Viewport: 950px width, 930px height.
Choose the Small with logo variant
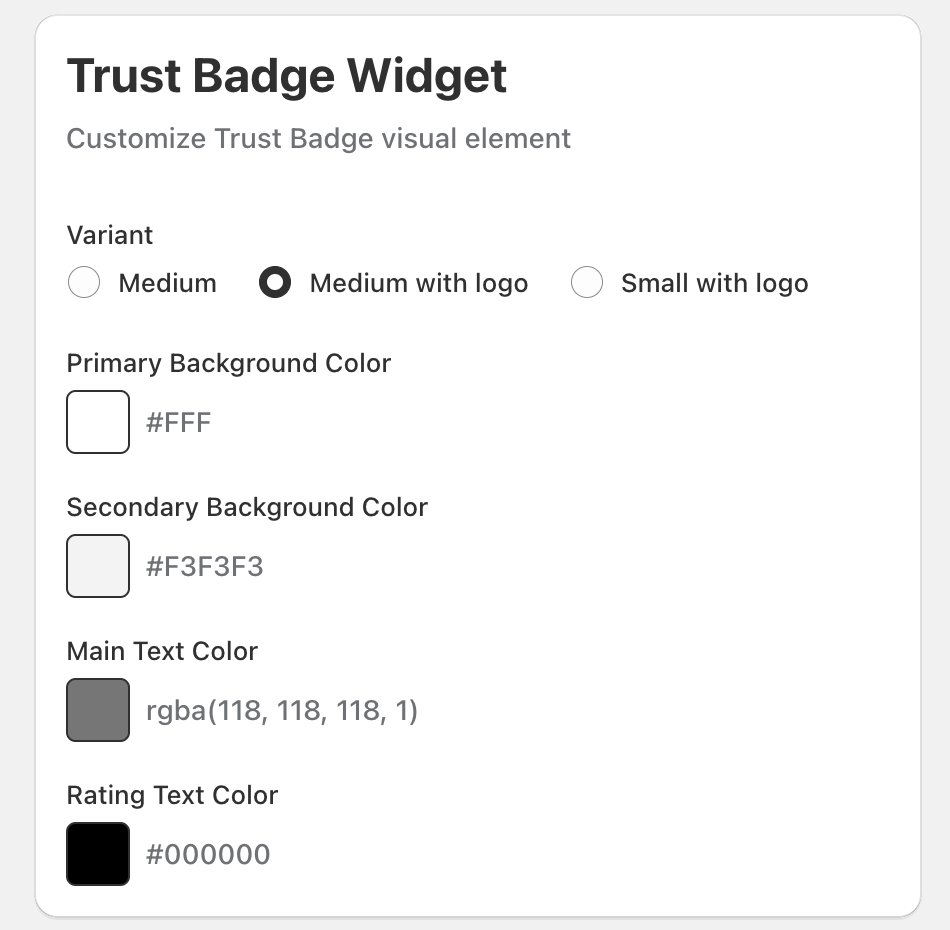click(587, 283)
